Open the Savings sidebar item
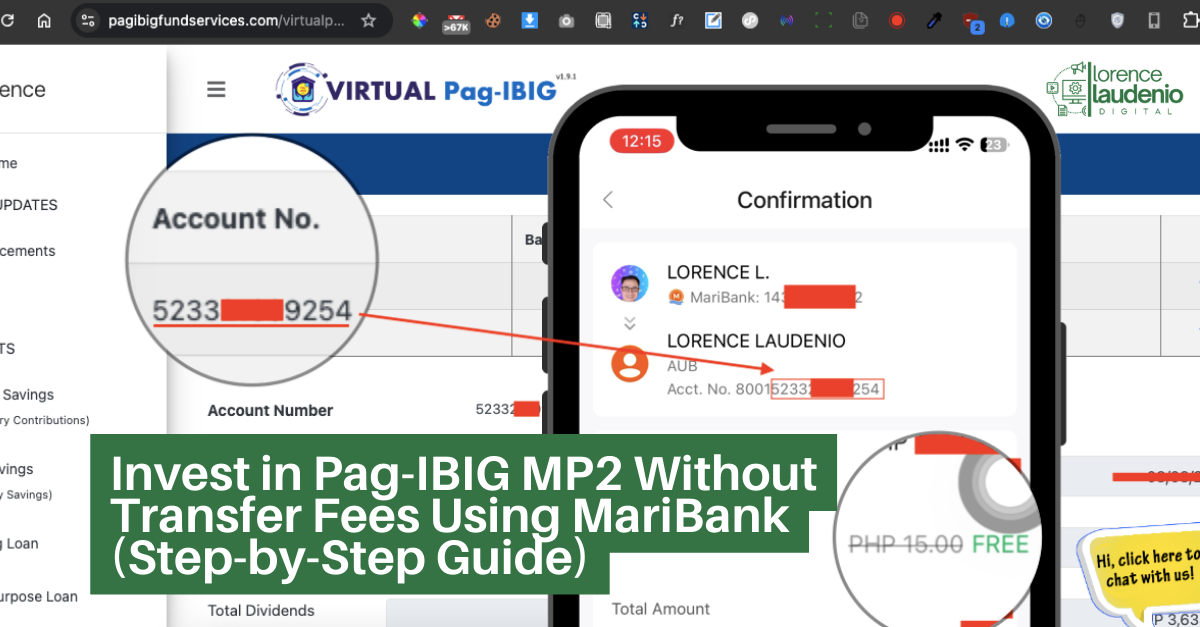The image size is (1200, 627). 27,394
